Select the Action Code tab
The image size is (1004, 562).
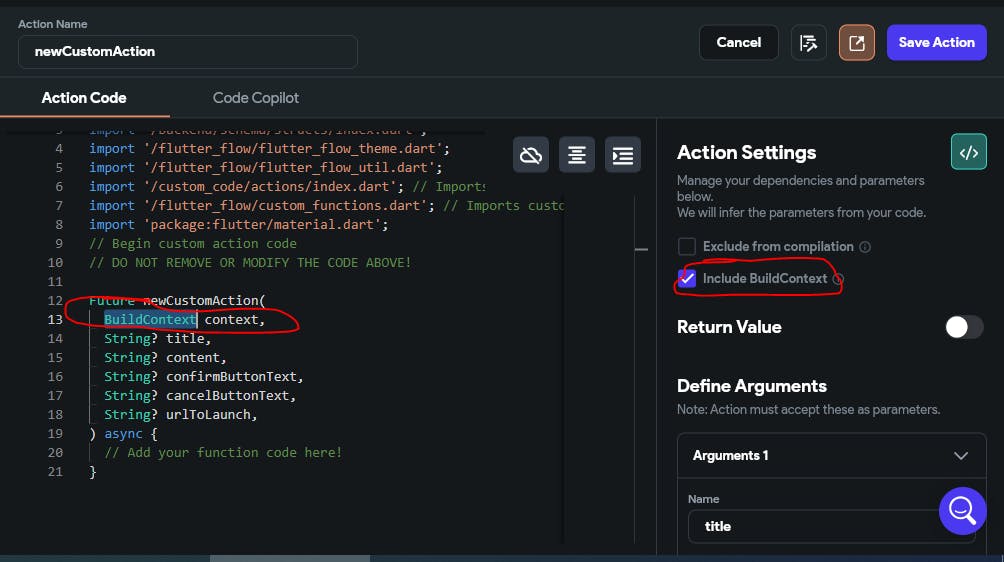coord(84,98)
